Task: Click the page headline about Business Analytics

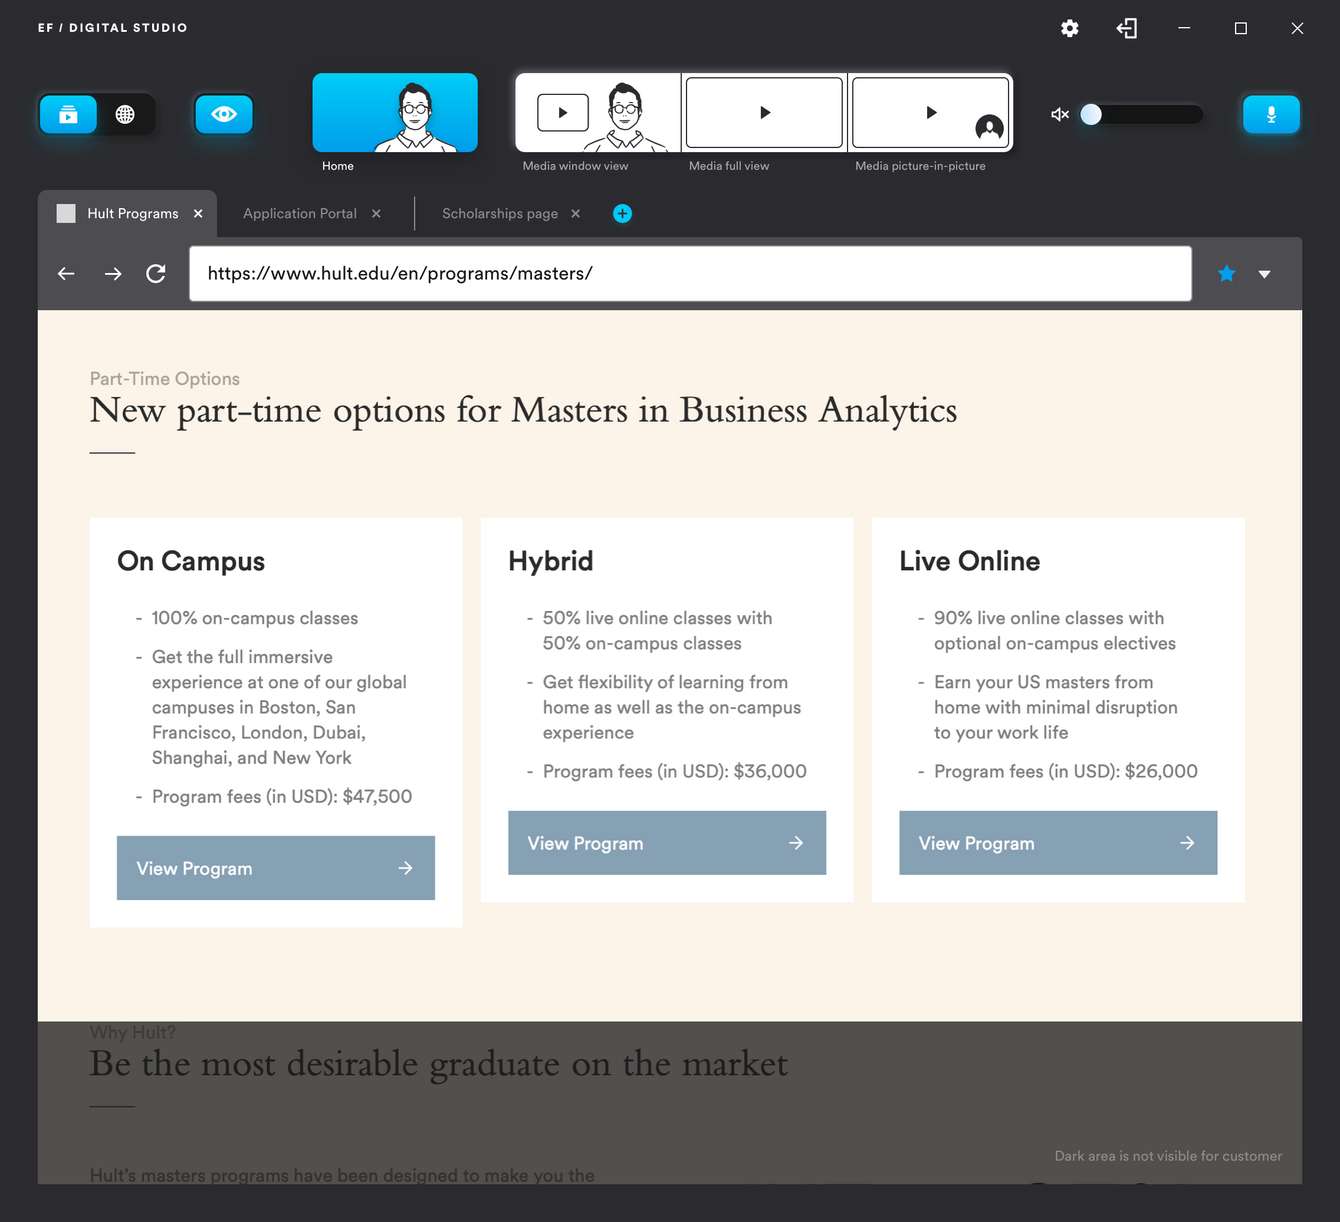Action: coord(523,411)
